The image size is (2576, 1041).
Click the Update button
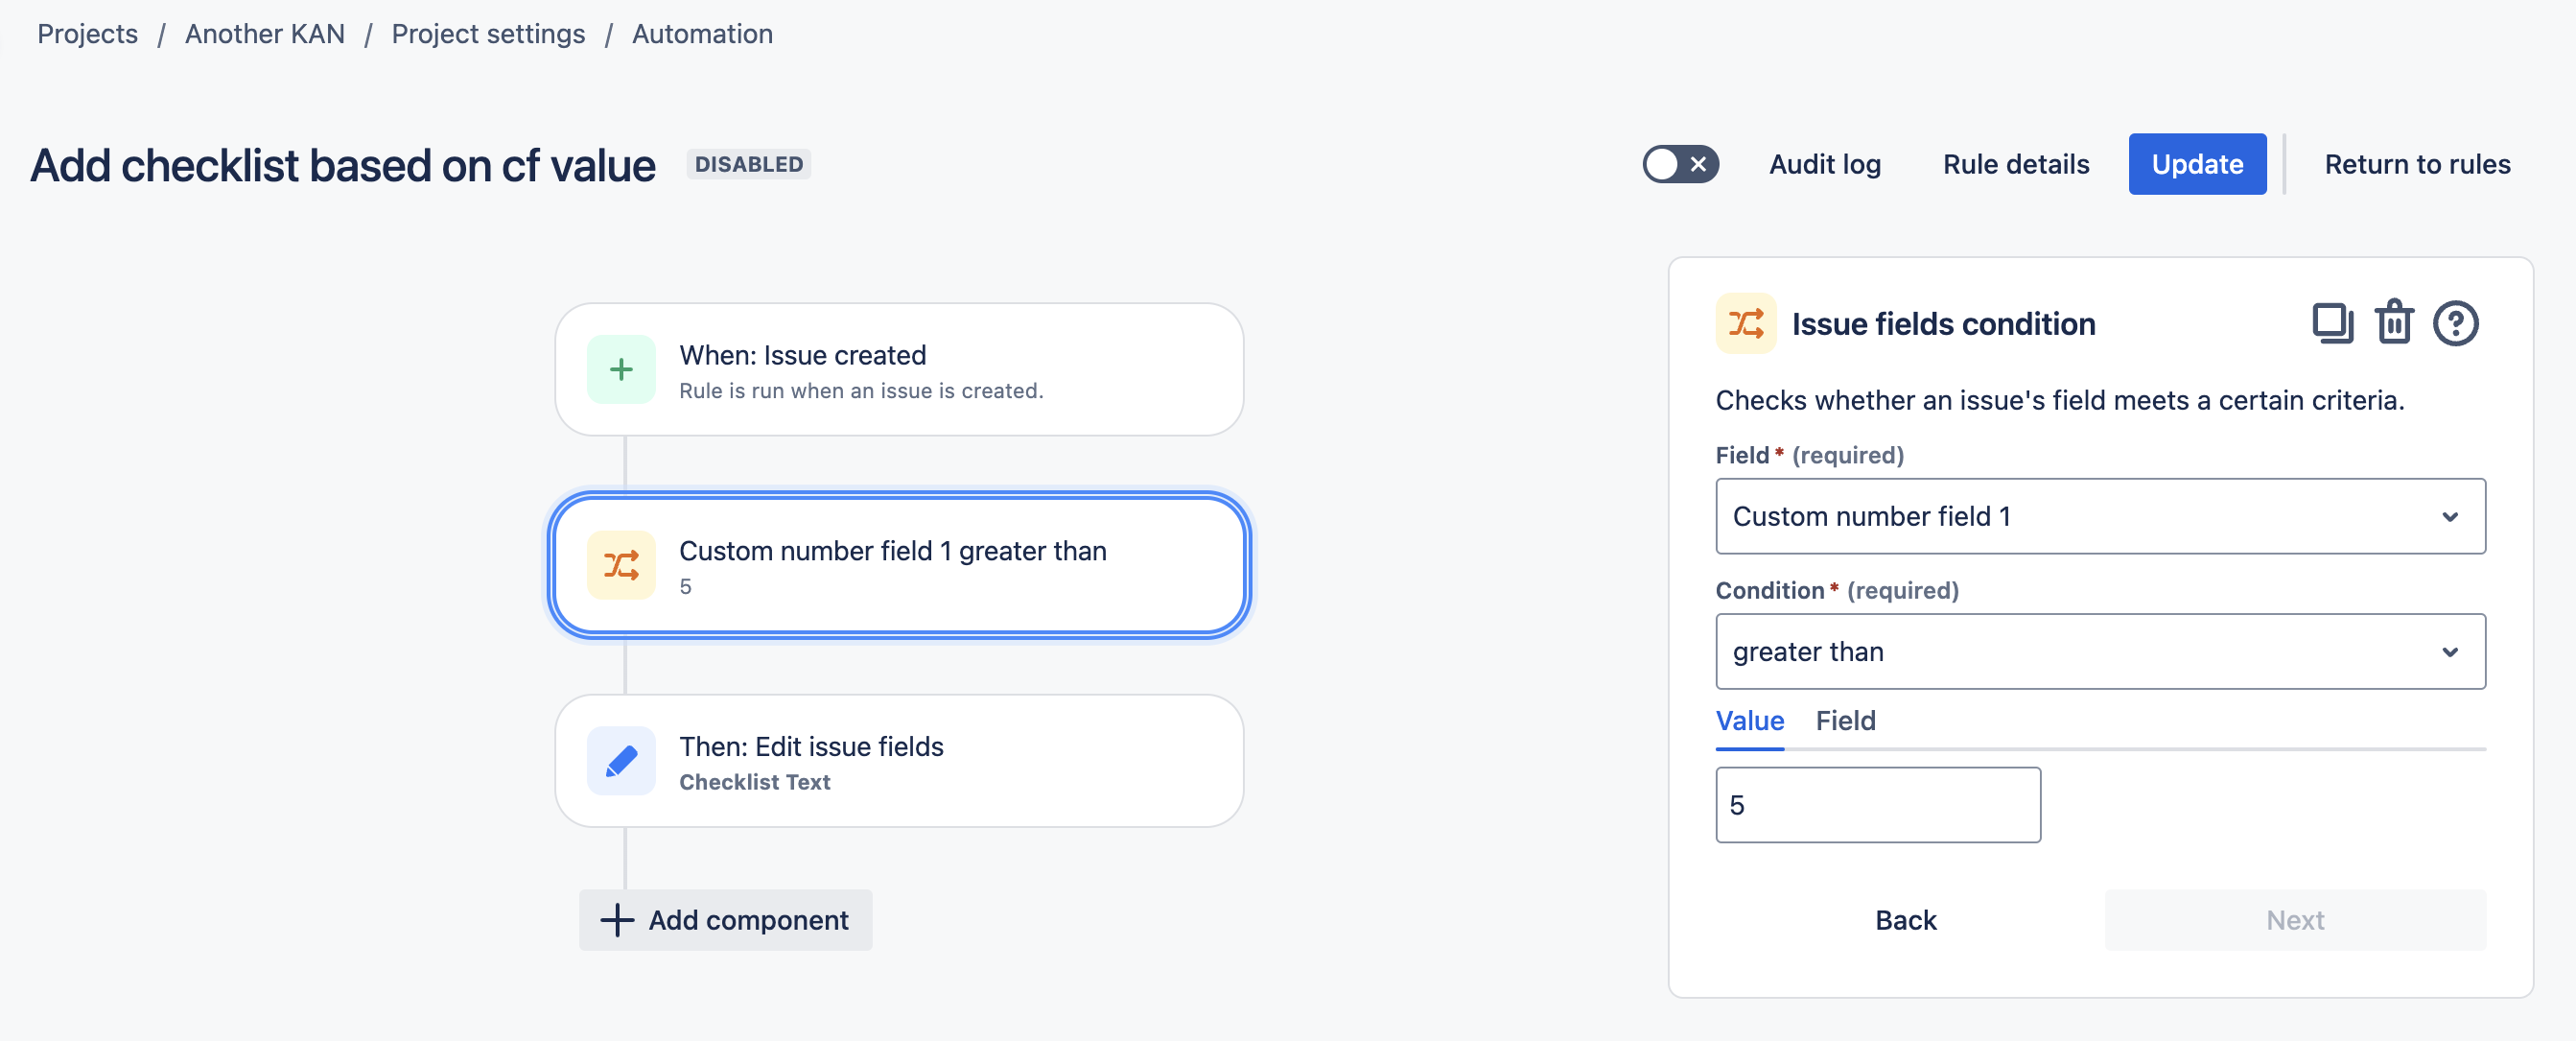point(2196,161)
